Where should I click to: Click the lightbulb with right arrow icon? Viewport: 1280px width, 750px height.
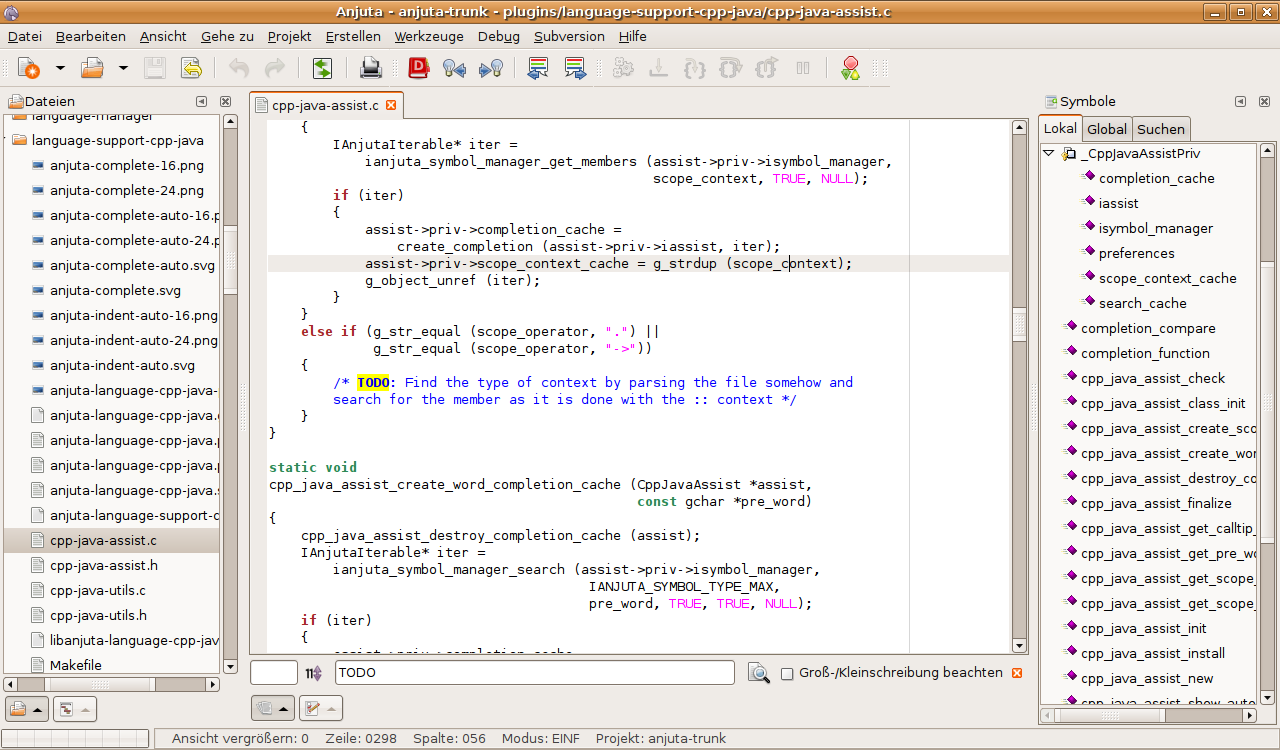click(491, 68)
